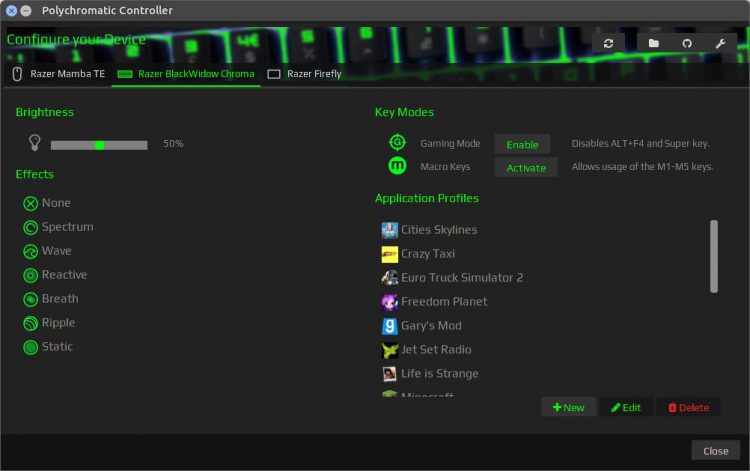Select the Freedom Planet profile name
This screenshot has width=750, height=471.
(444, 302)
